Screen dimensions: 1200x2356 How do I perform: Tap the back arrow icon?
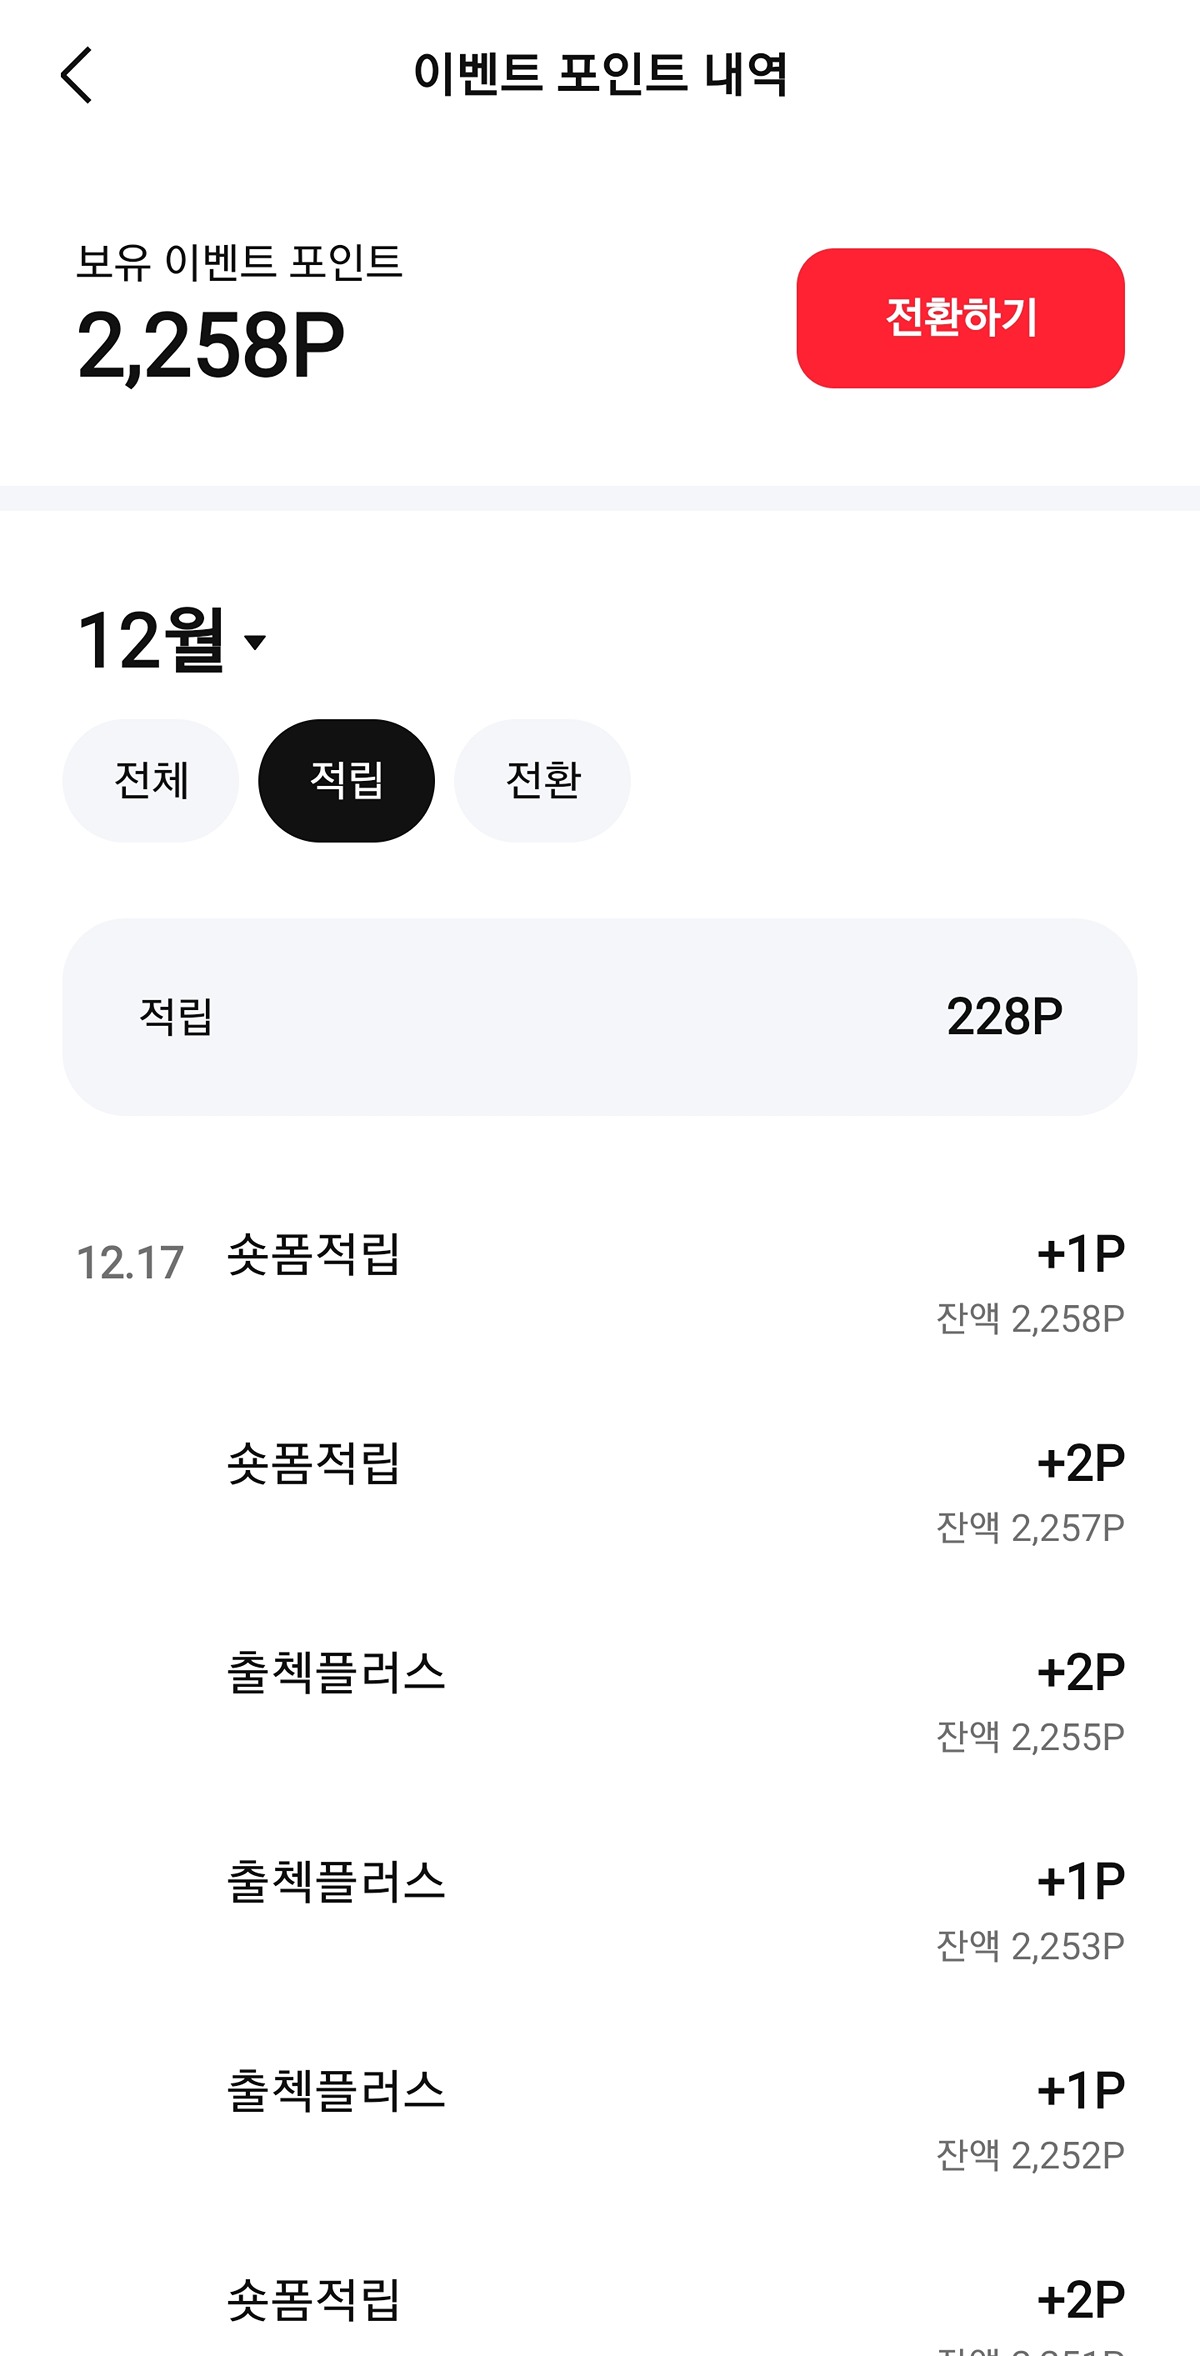(76, 75)
